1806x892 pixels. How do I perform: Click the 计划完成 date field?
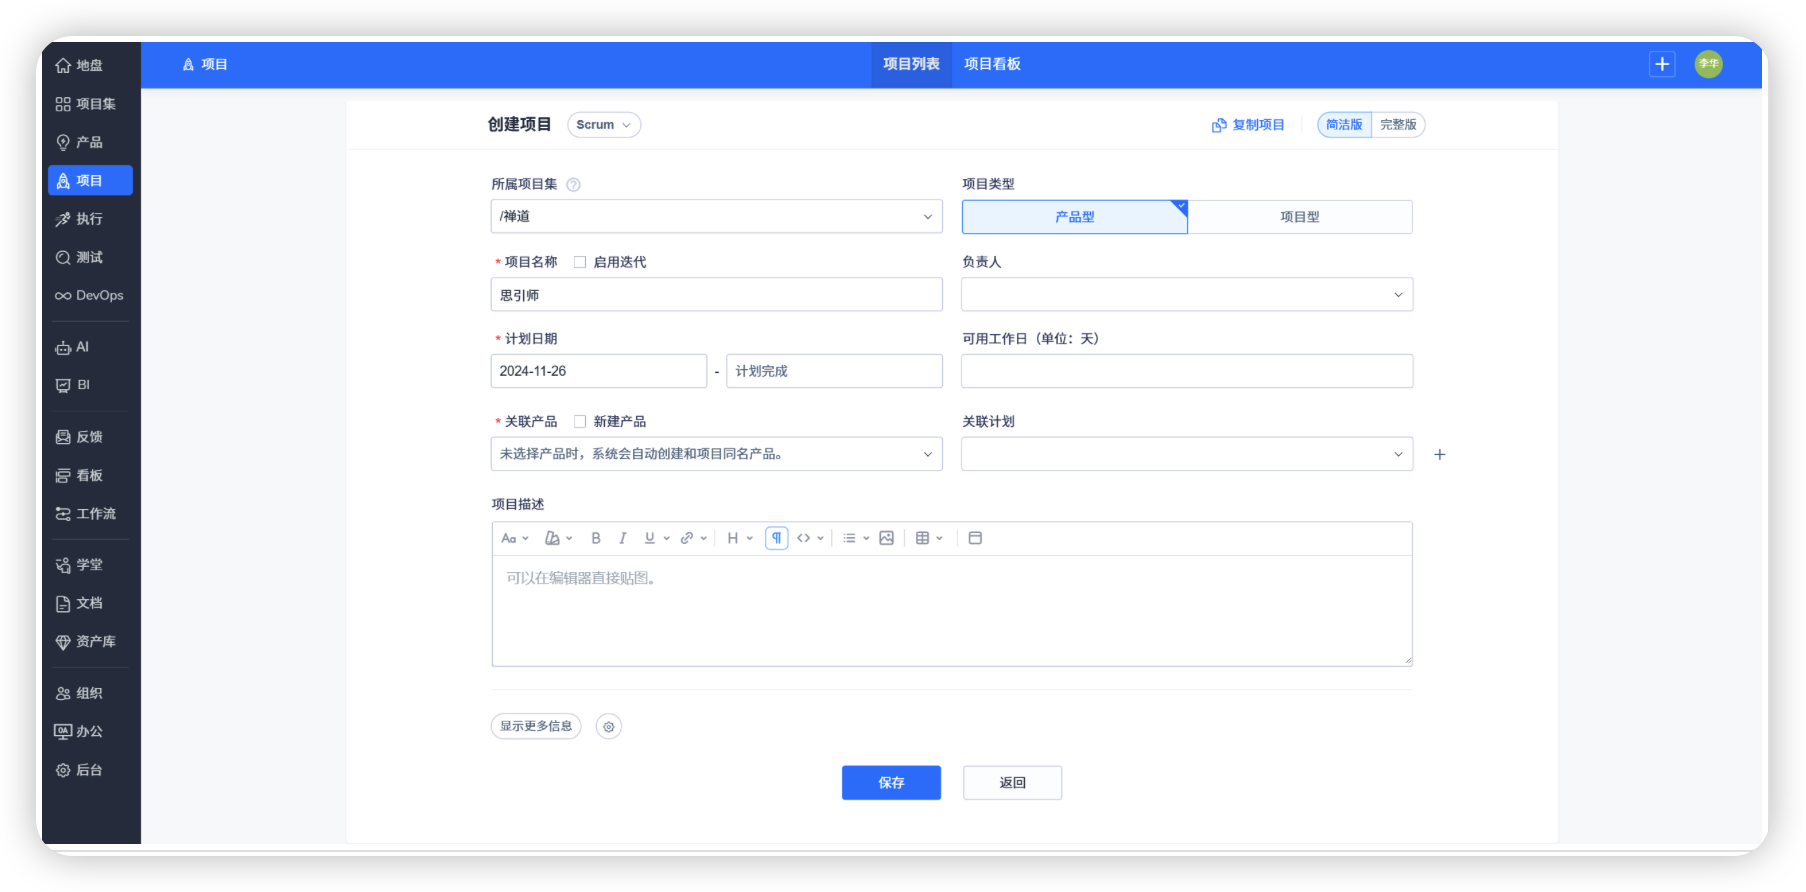[x=834, y=371]
